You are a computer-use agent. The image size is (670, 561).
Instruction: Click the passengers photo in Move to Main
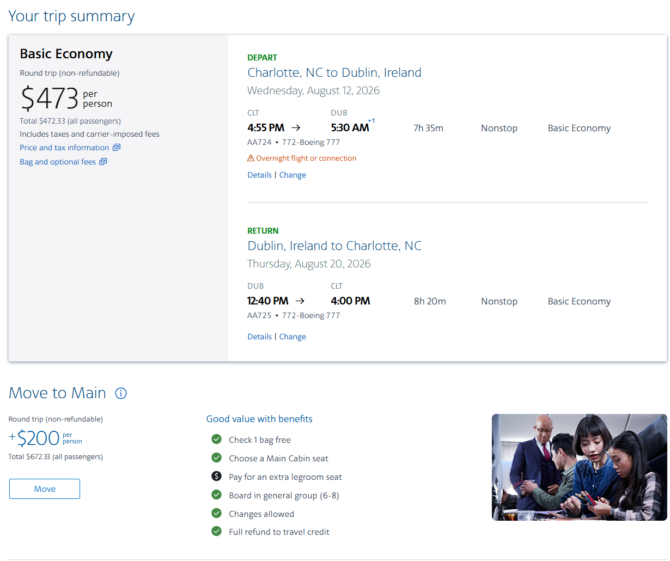579,467
